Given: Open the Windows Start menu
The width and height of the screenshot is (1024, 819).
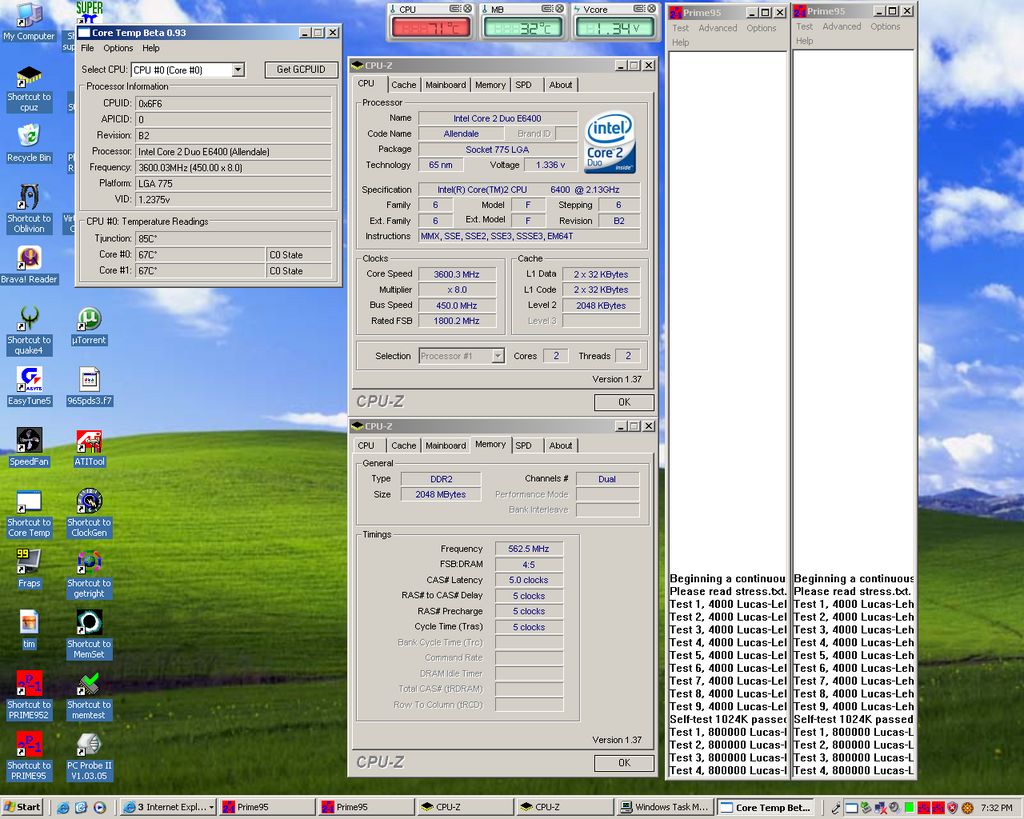Looking at the screenshot, I should point(23,807).
